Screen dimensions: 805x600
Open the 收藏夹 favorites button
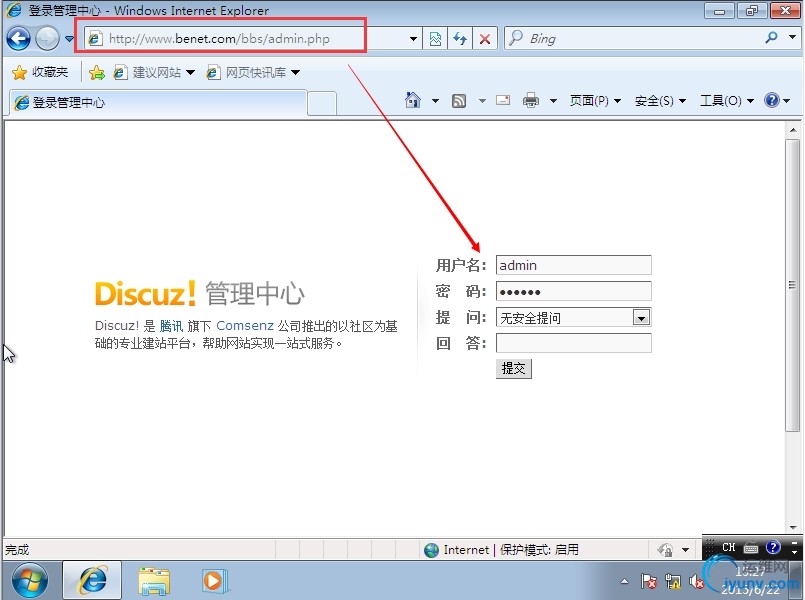[40, 72]
